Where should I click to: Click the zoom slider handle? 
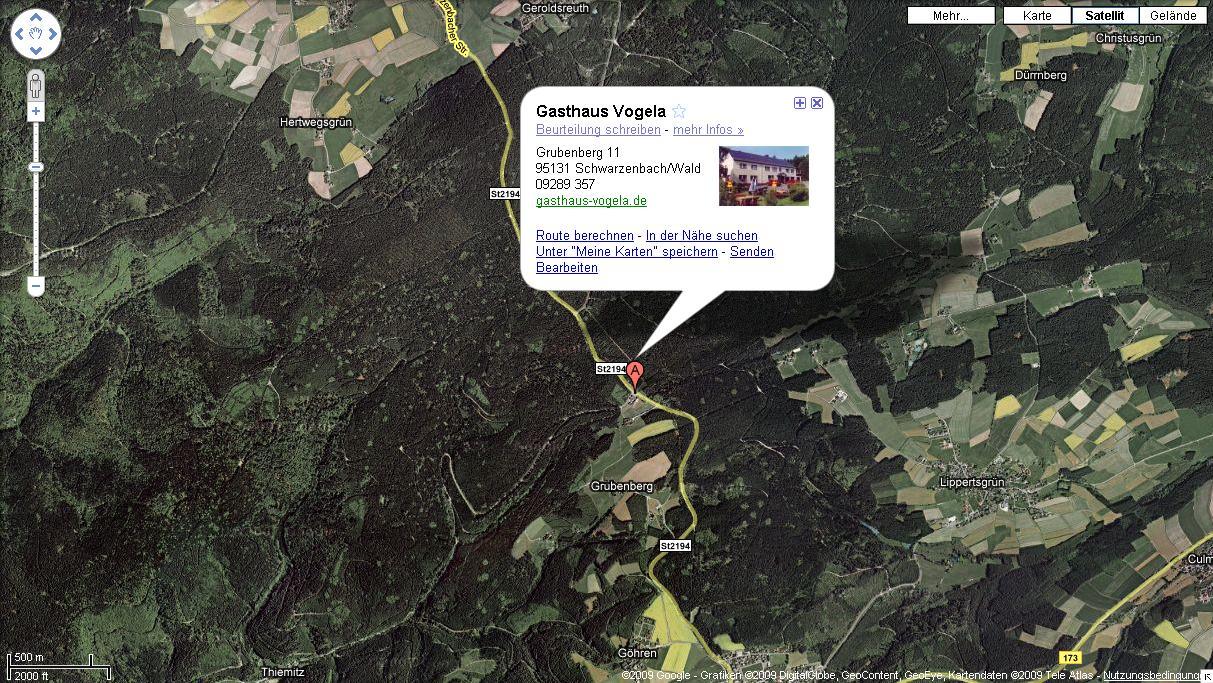36,166
